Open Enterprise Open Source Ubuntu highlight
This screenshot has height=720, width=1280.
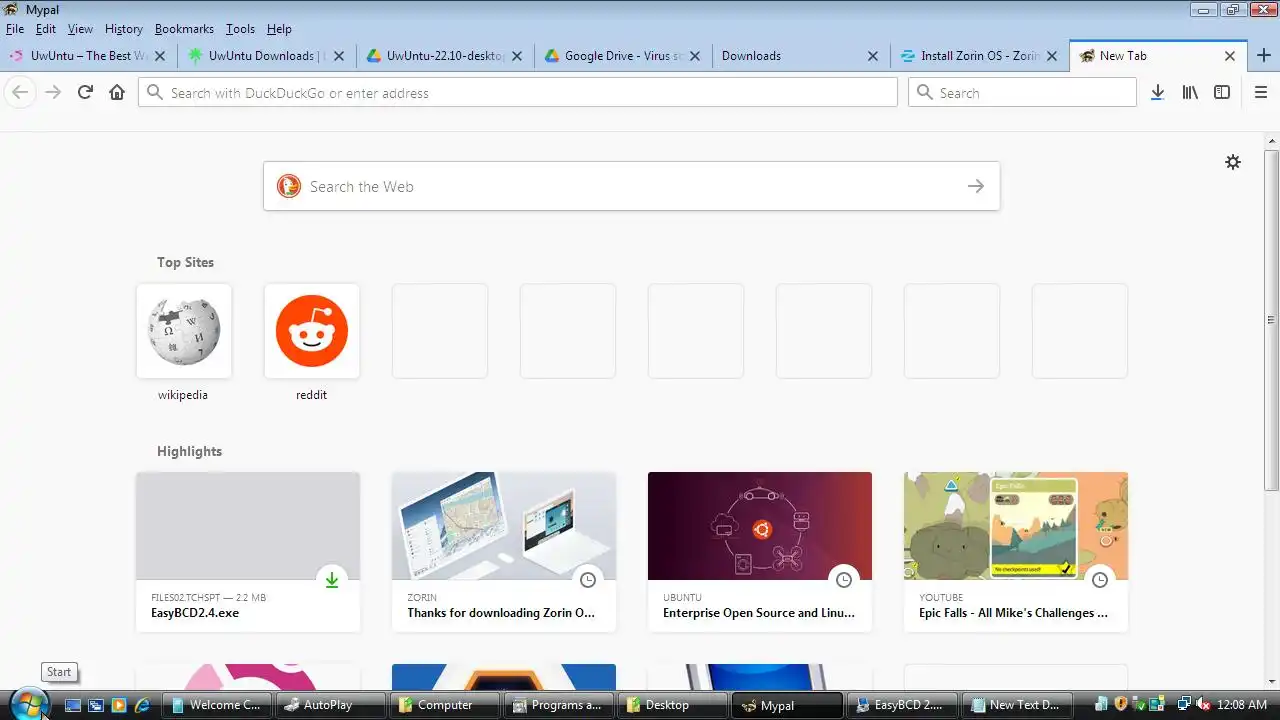[x=760, y=552]
